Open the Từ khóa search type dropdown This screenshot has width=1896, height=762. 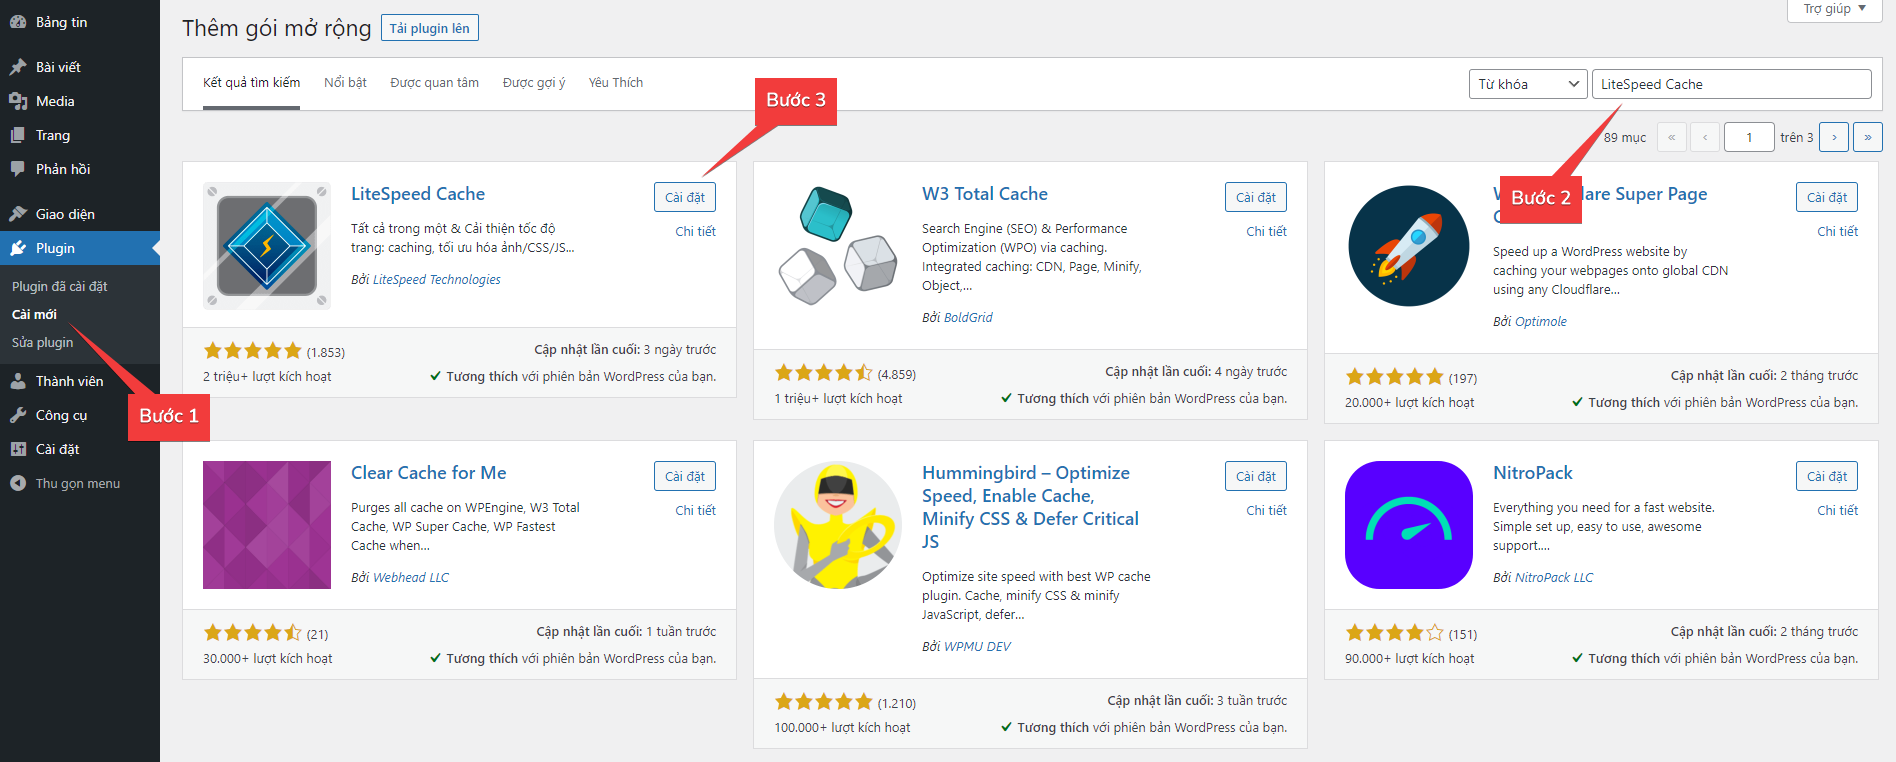pos(1527,84)
